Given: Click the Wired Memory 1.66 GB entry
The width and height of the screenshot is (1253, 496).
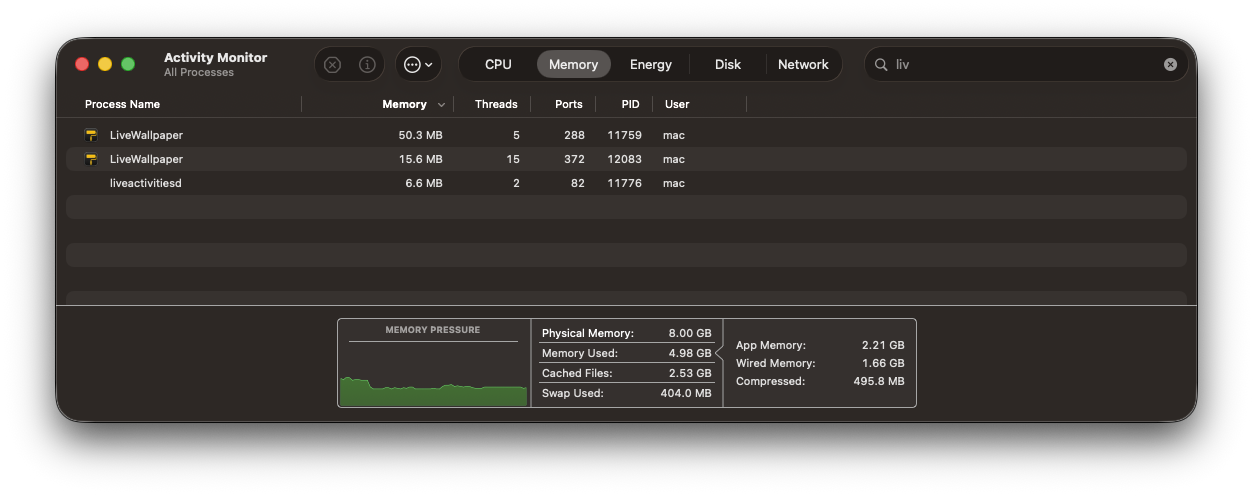Looking at the screenshot, I should (x=820, y=363).
